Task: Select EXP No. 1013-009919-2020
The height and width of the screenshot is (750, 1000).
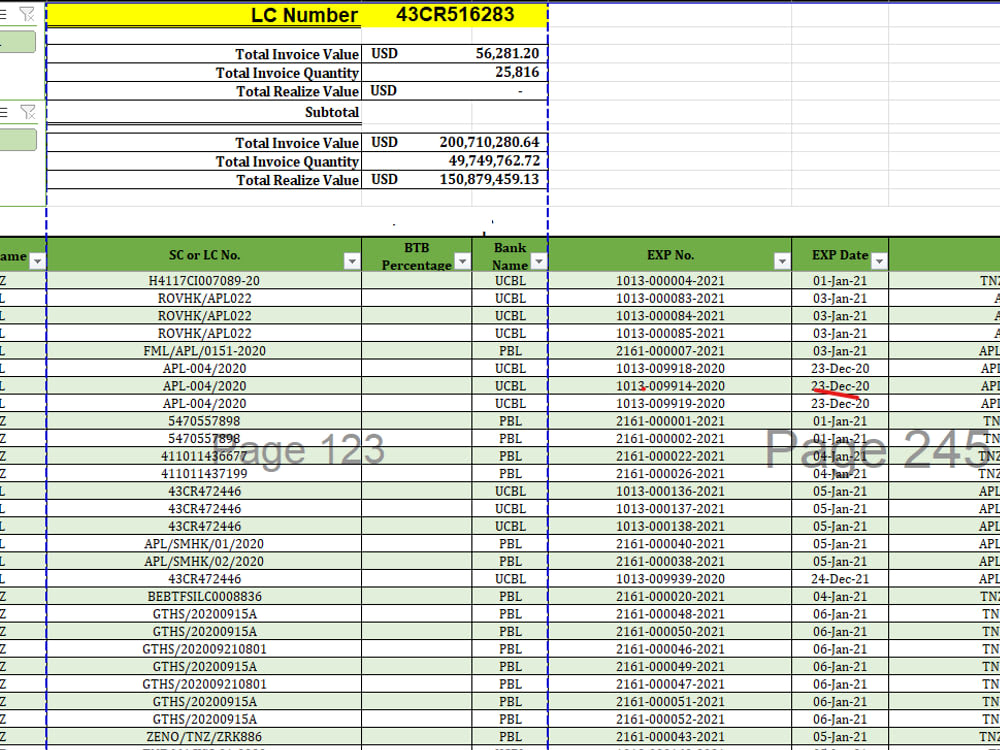Action: (670, 403)
